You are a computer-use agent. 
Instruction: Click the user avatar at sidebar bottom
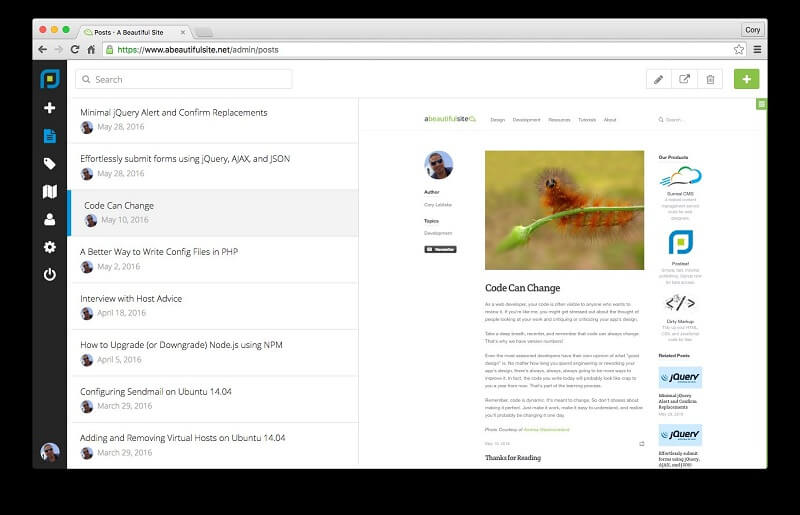49,452
